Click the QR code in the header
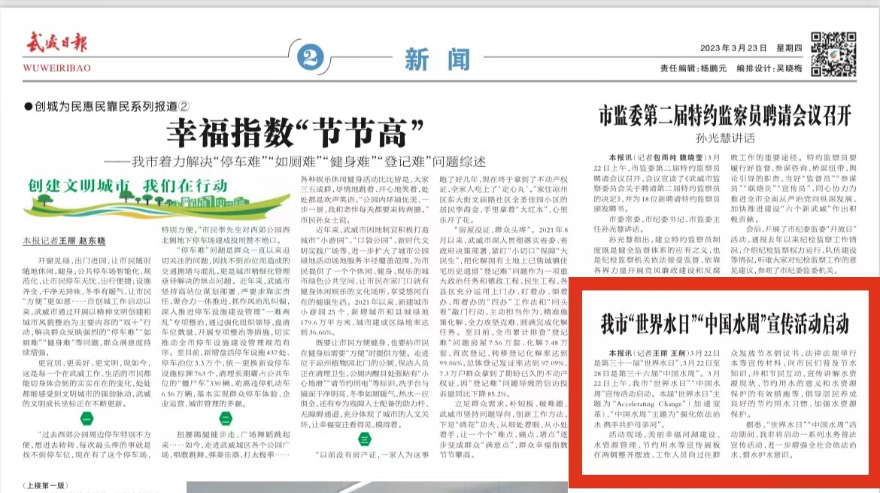 [x=833, y=54]
